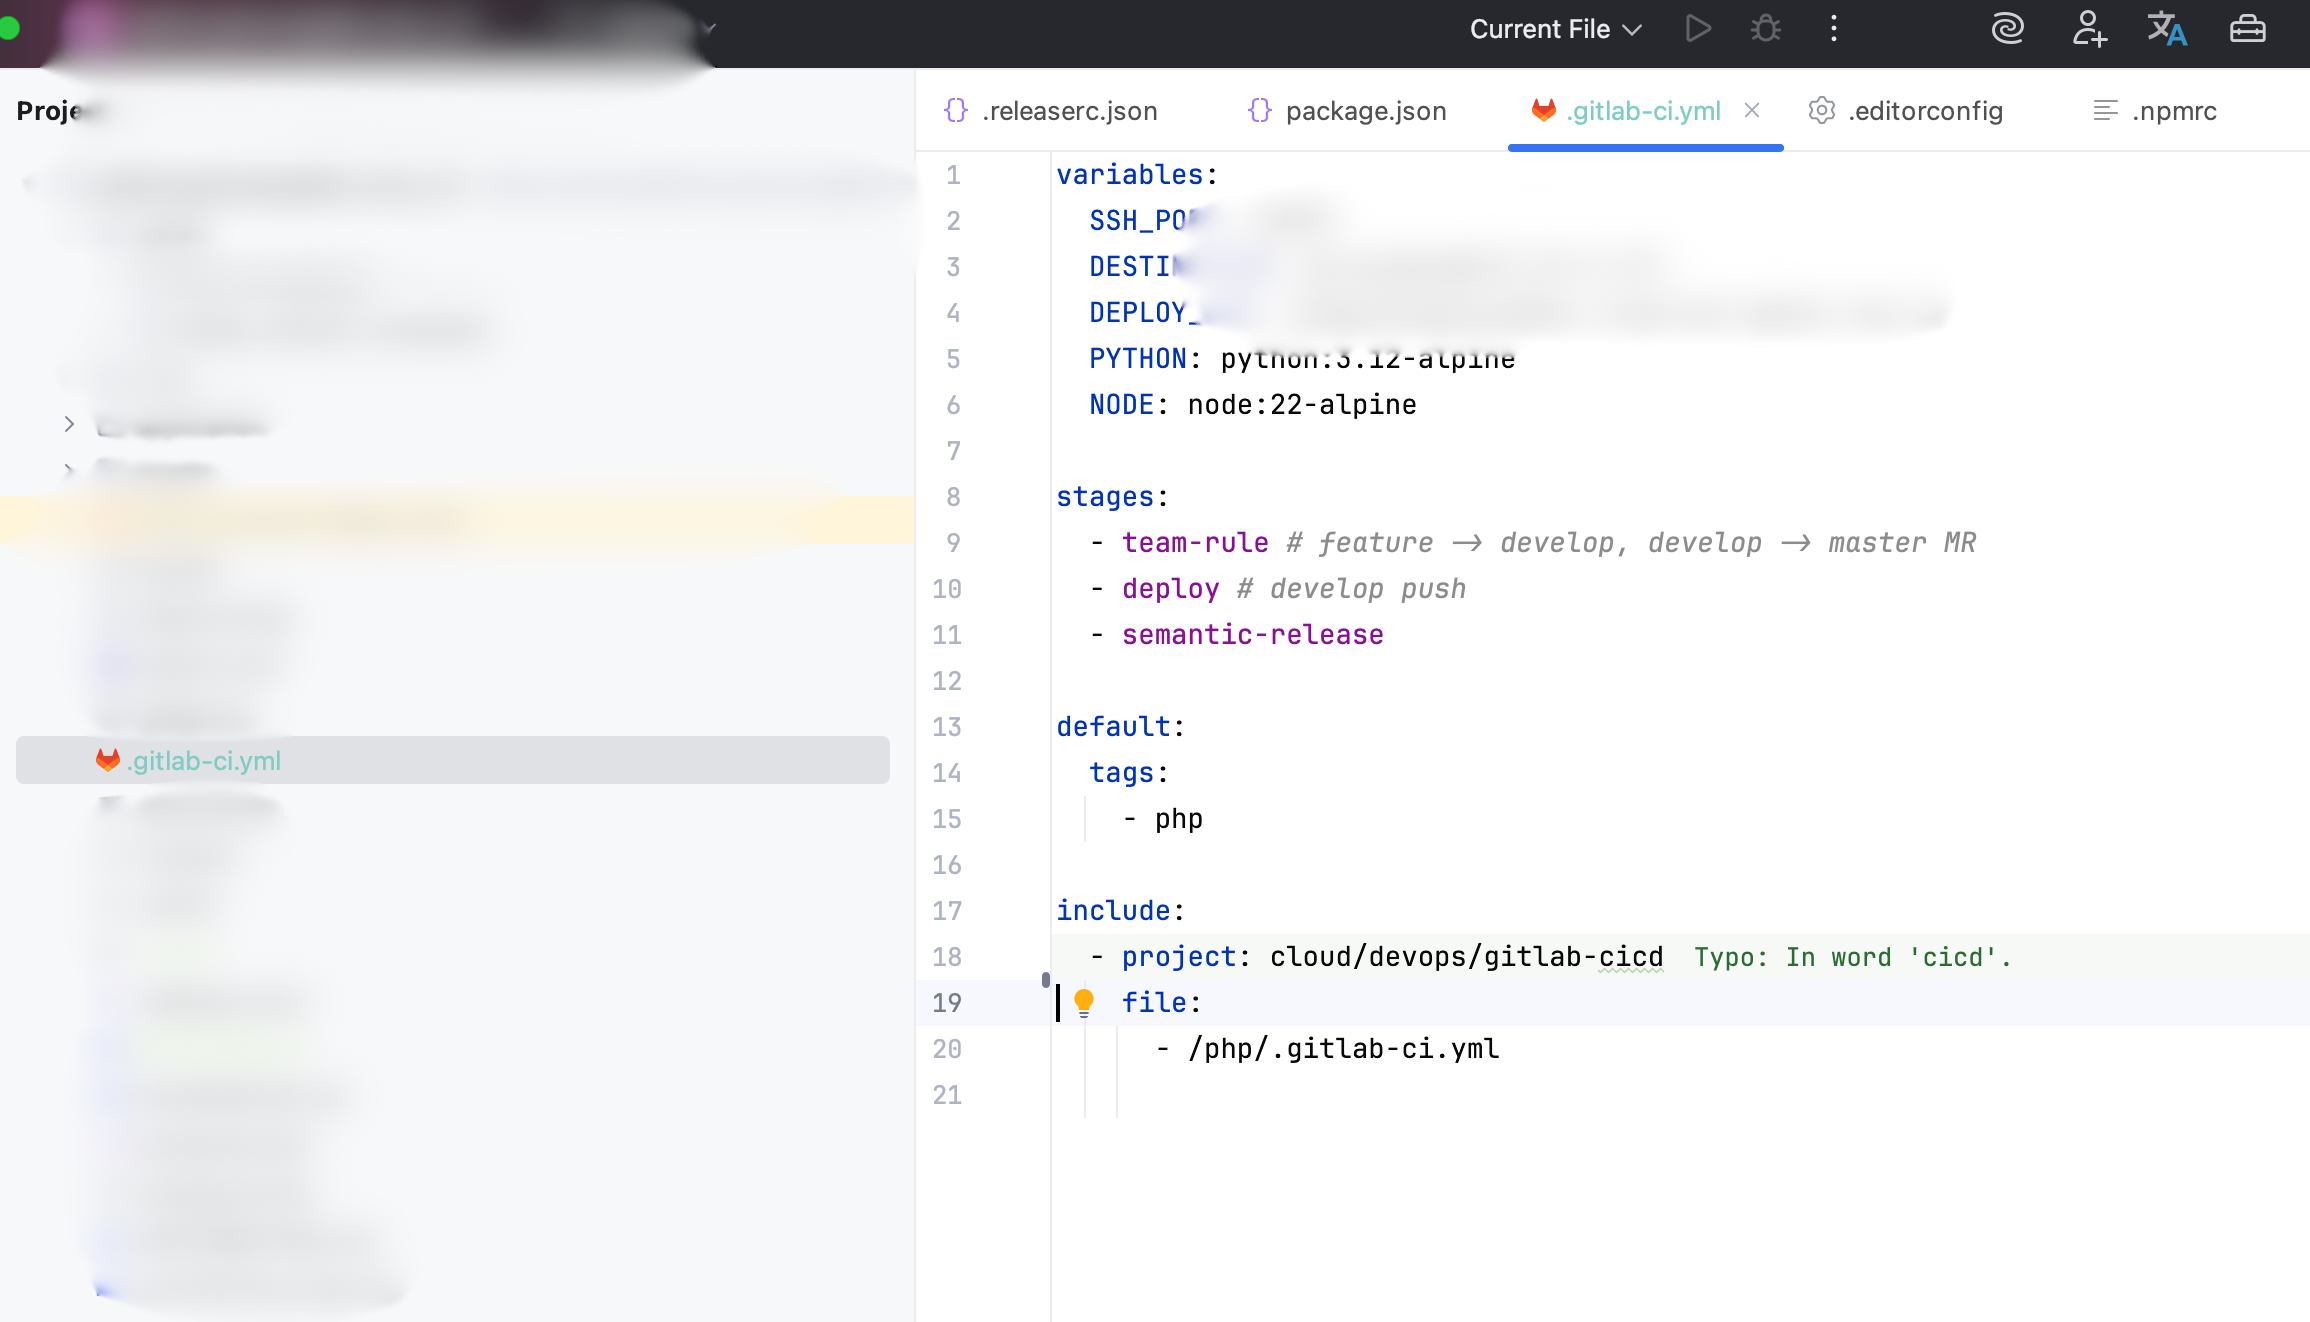
Task: Close the .gitlab-ci.yml tab
Action: pyautogui.click(x=1752, y=110)
